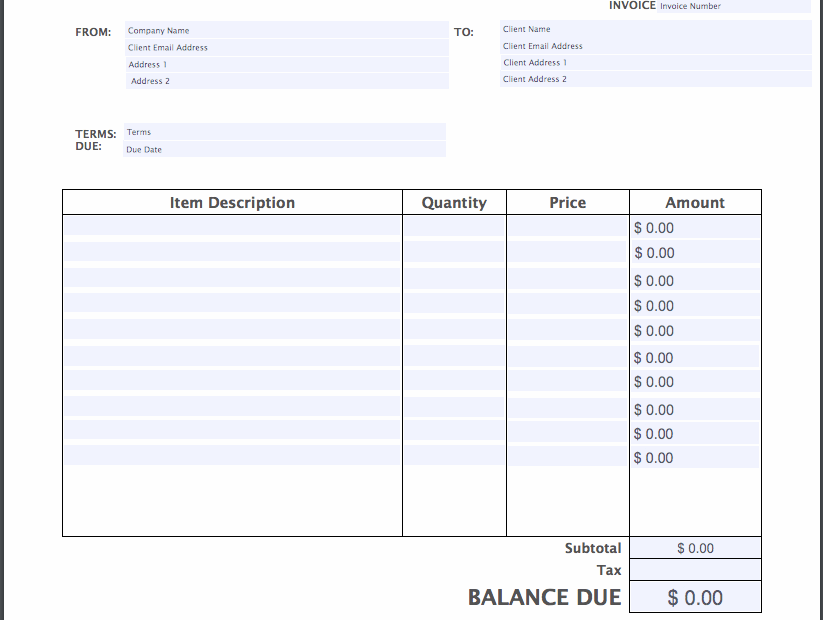Click the Item Description column header
This screenshot has width=823, height=620.
[231, 202]
